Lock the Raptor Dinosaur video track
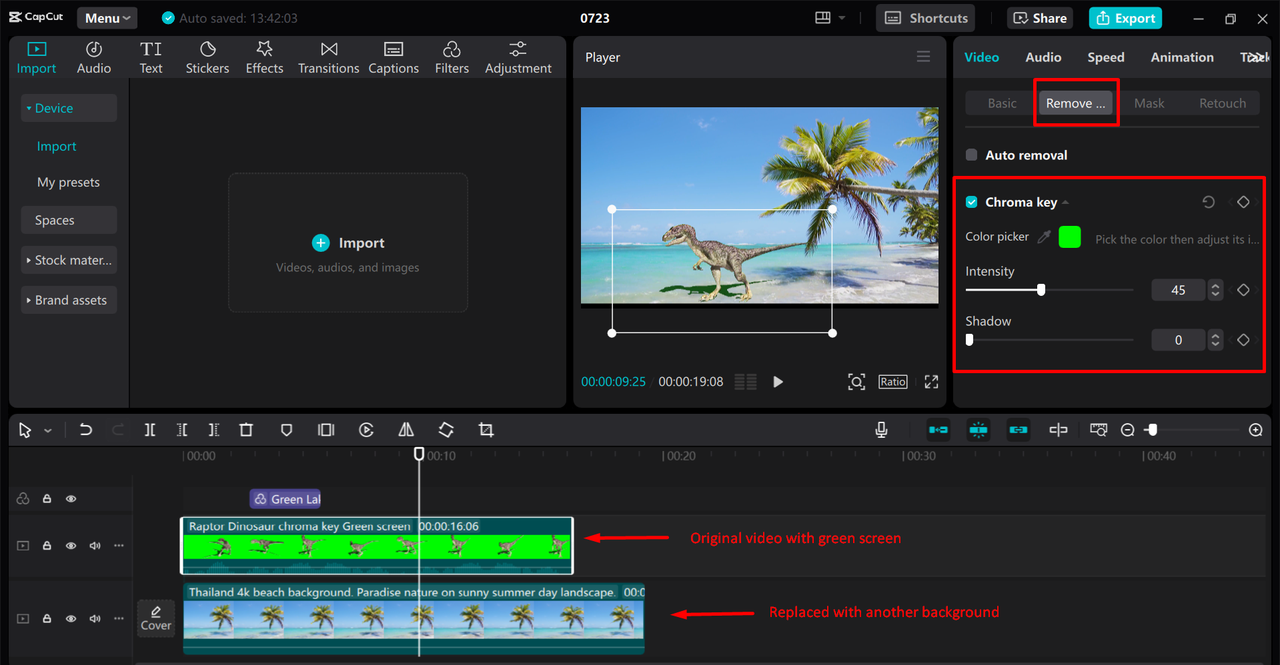The width and height of the screenshot is (1280, 665). (x=47, y=546)
